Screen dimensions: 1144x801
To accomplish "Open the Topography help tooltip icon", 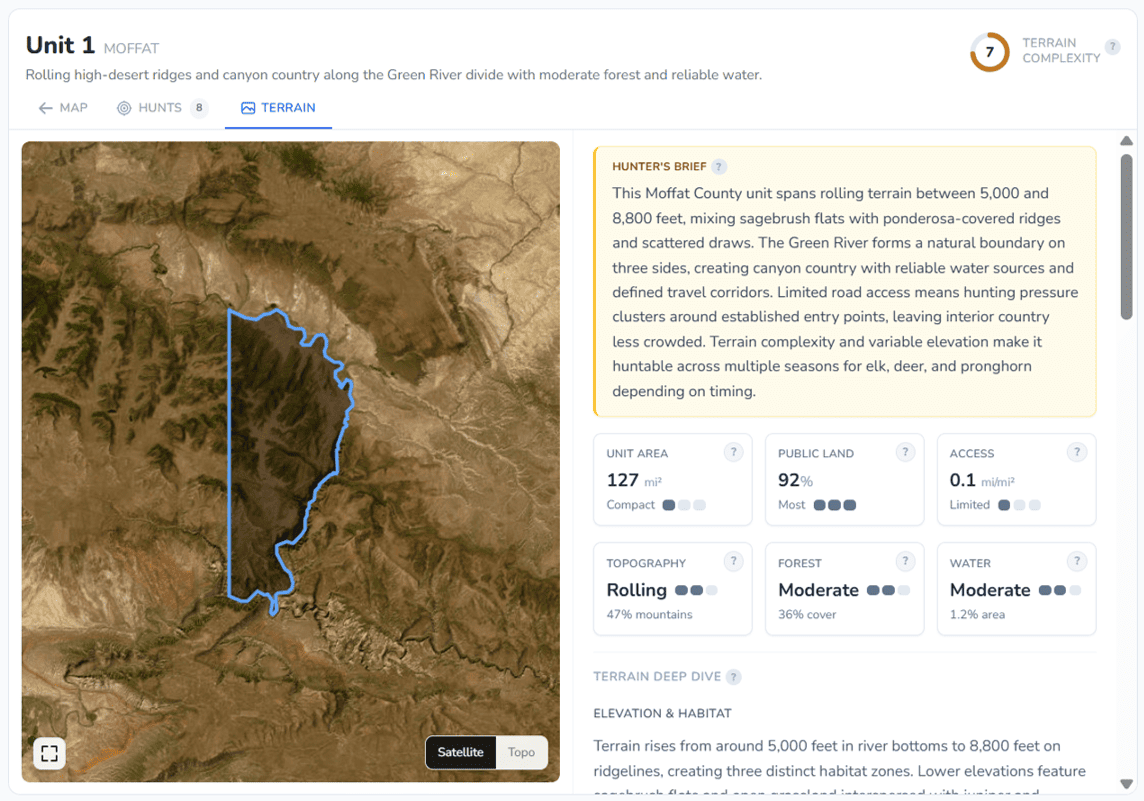I will point(733,562).
